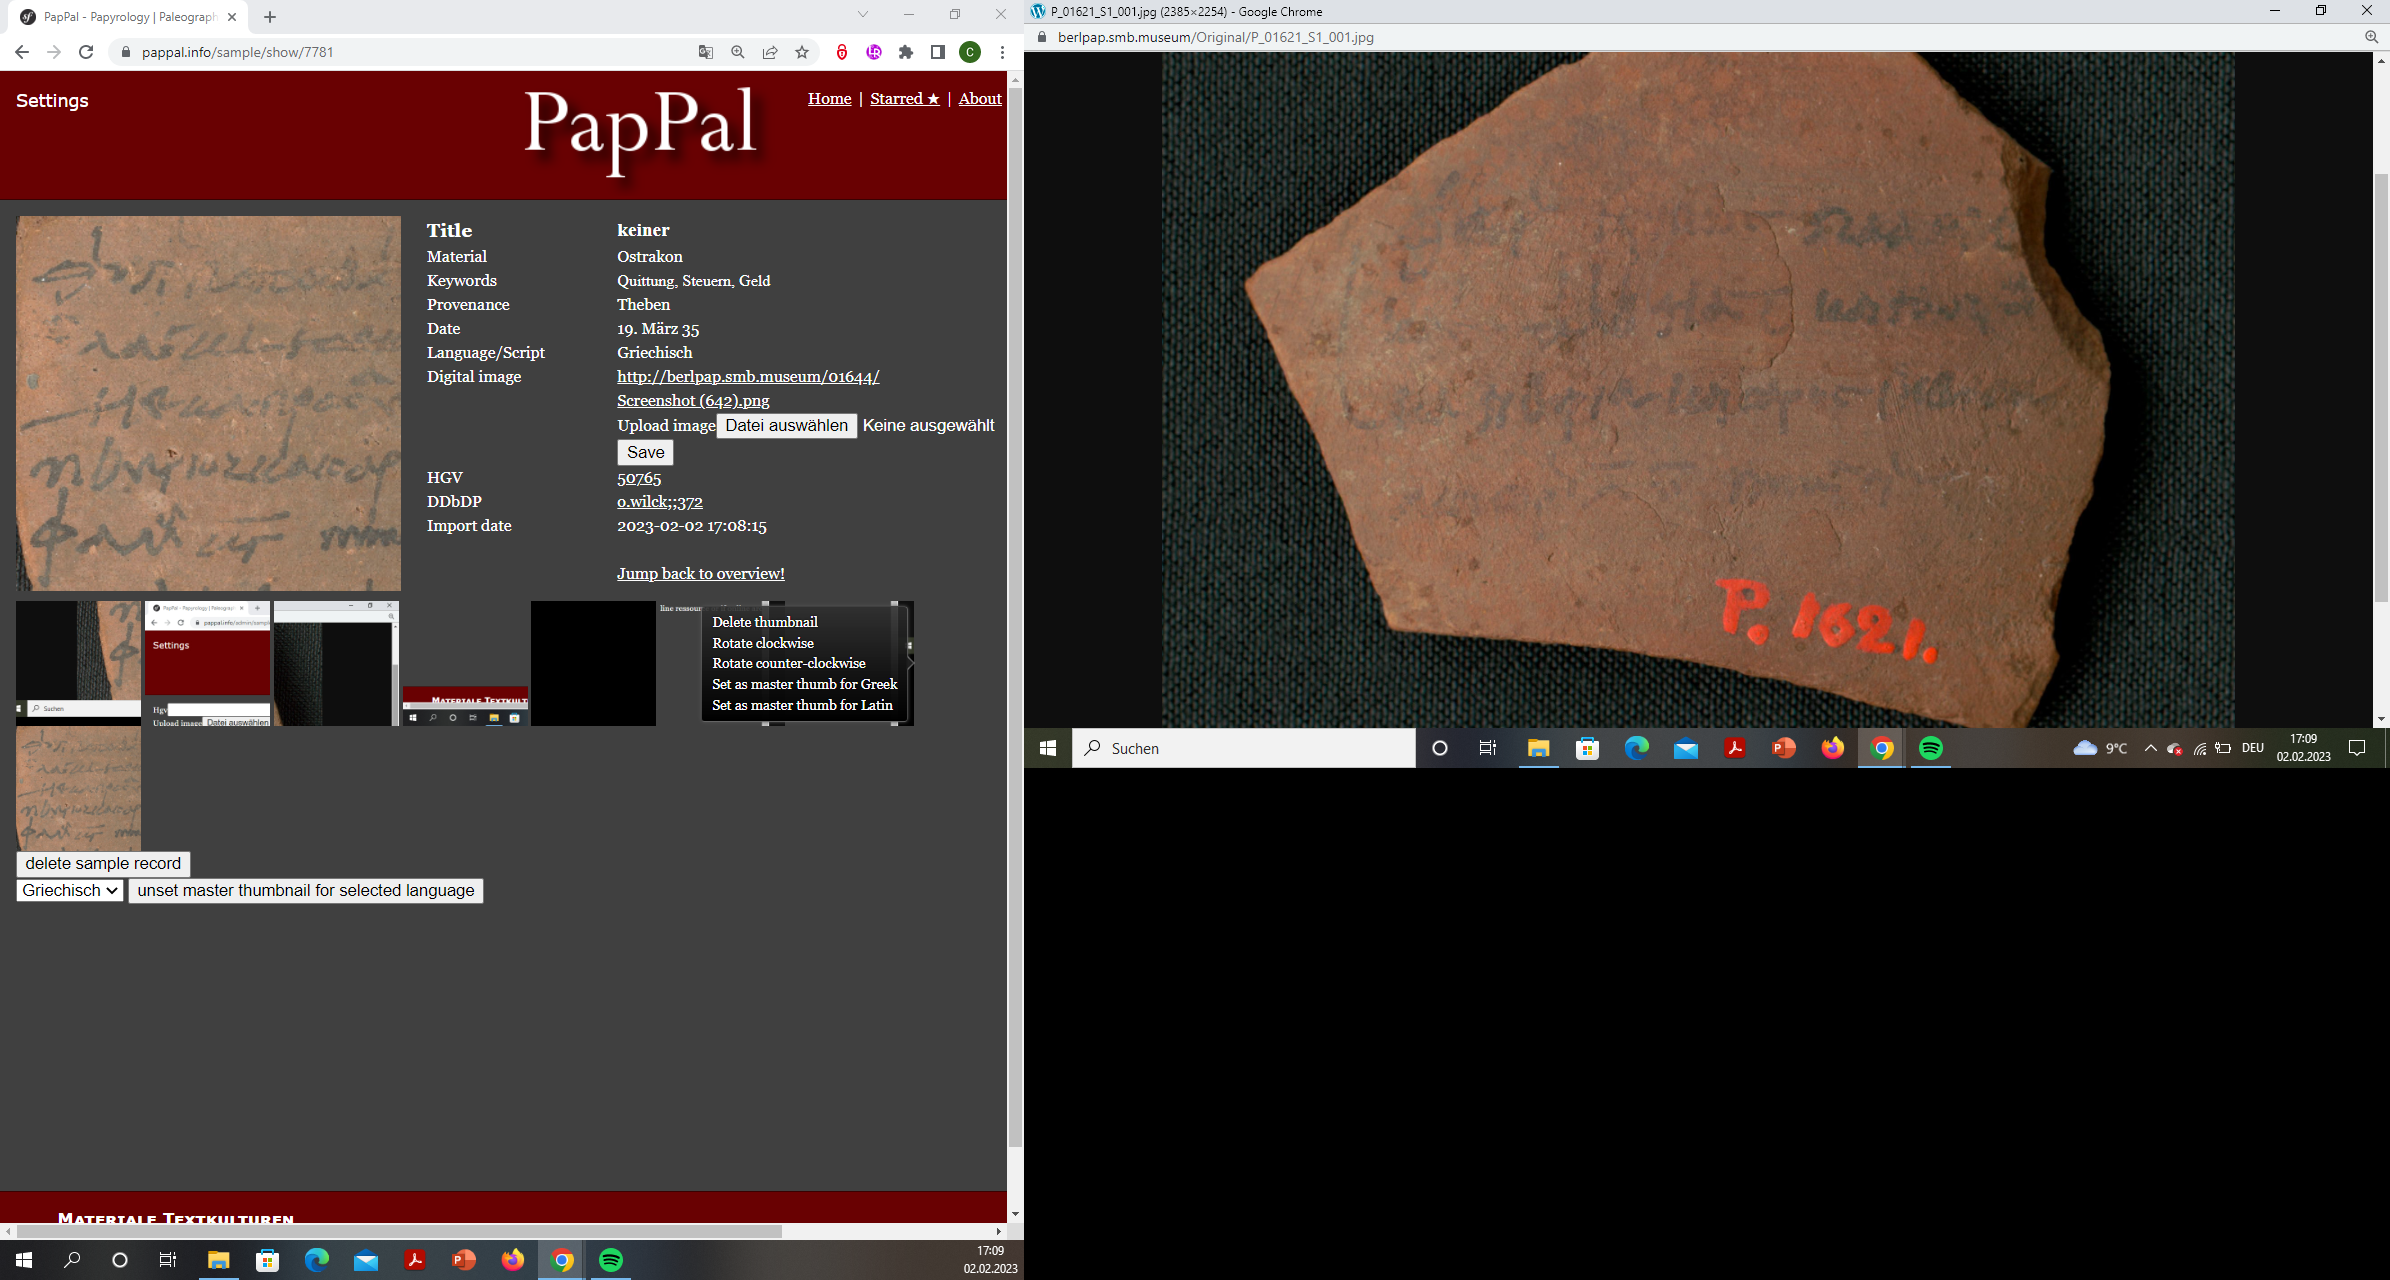
Task: Choose Rotate counter-clockwise in the context menu
Action: coord(789,663)
